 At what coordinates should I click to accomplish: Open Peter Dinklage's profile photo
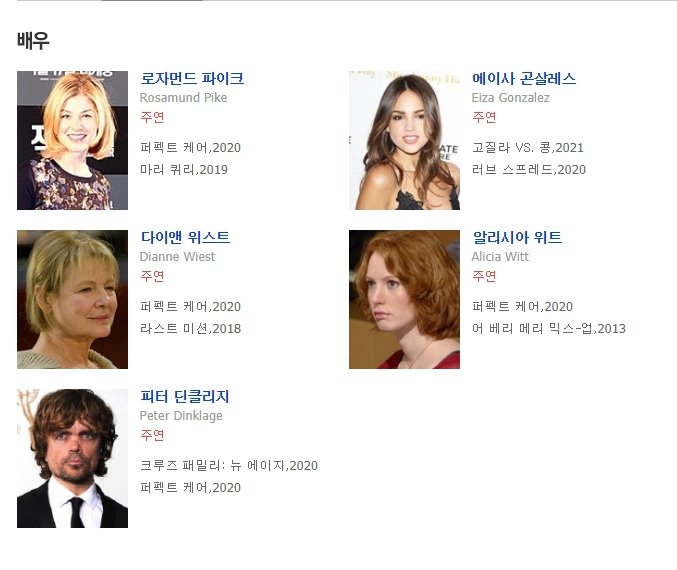point(72,458)
